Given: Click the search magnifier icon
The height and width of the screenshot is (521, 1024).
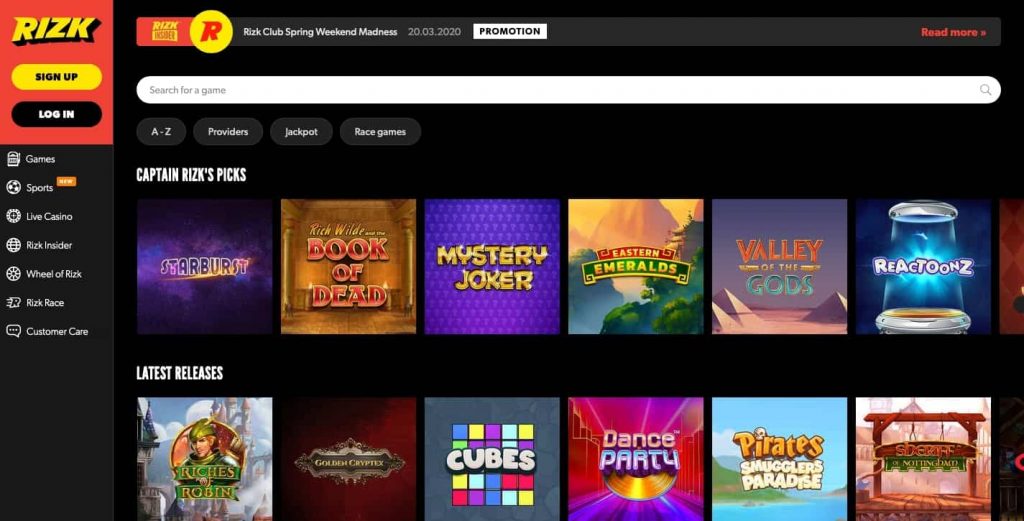Looking at the screenshot, I should pos(985,90).
